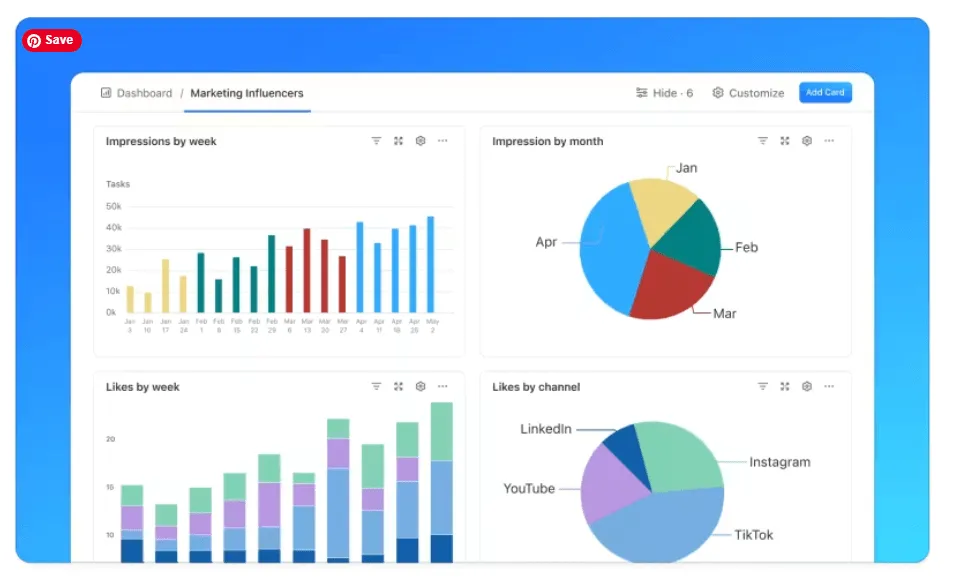The image size is (957, 577).
Task: Click the Likes by week title
Action: [x=143, y=387]
